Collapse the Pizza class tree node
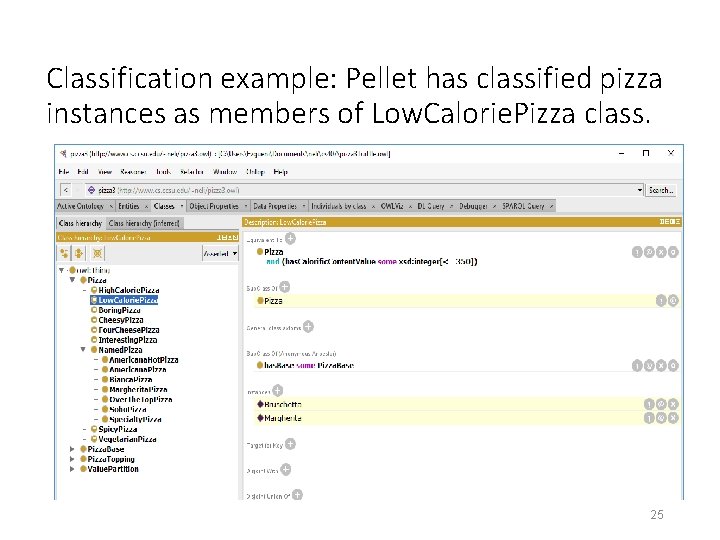Image resolution: width=720 pixels, height=540 pixels. pyautogui.click(x=72, y=280)
